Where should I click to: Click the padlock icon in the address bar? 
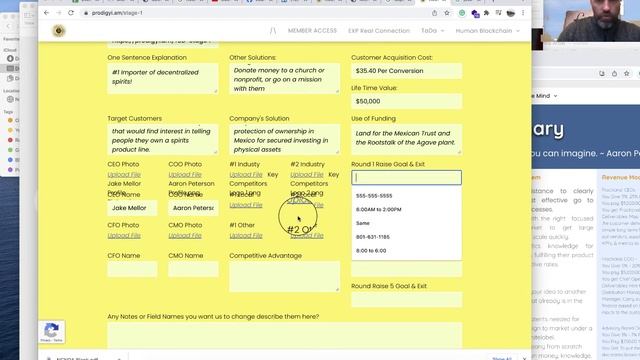click(86, 13)
